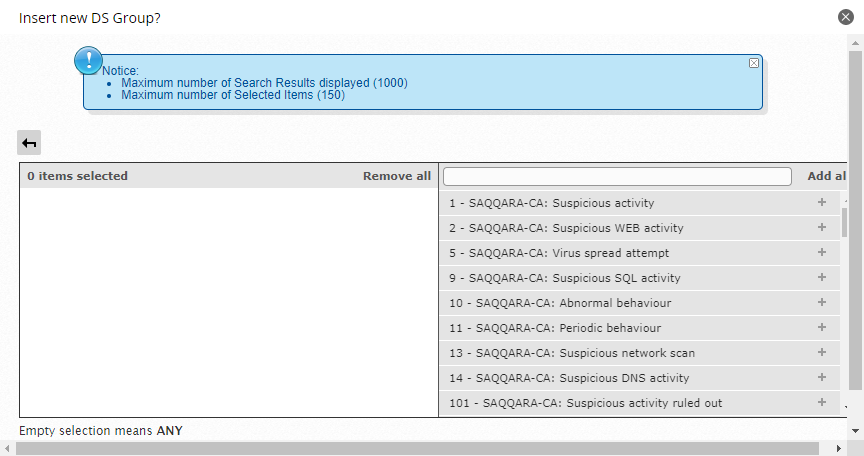Click the horizontal scrollbar right arrow
Viewport: 864px width, 456px height.
[x=839, y=448]
